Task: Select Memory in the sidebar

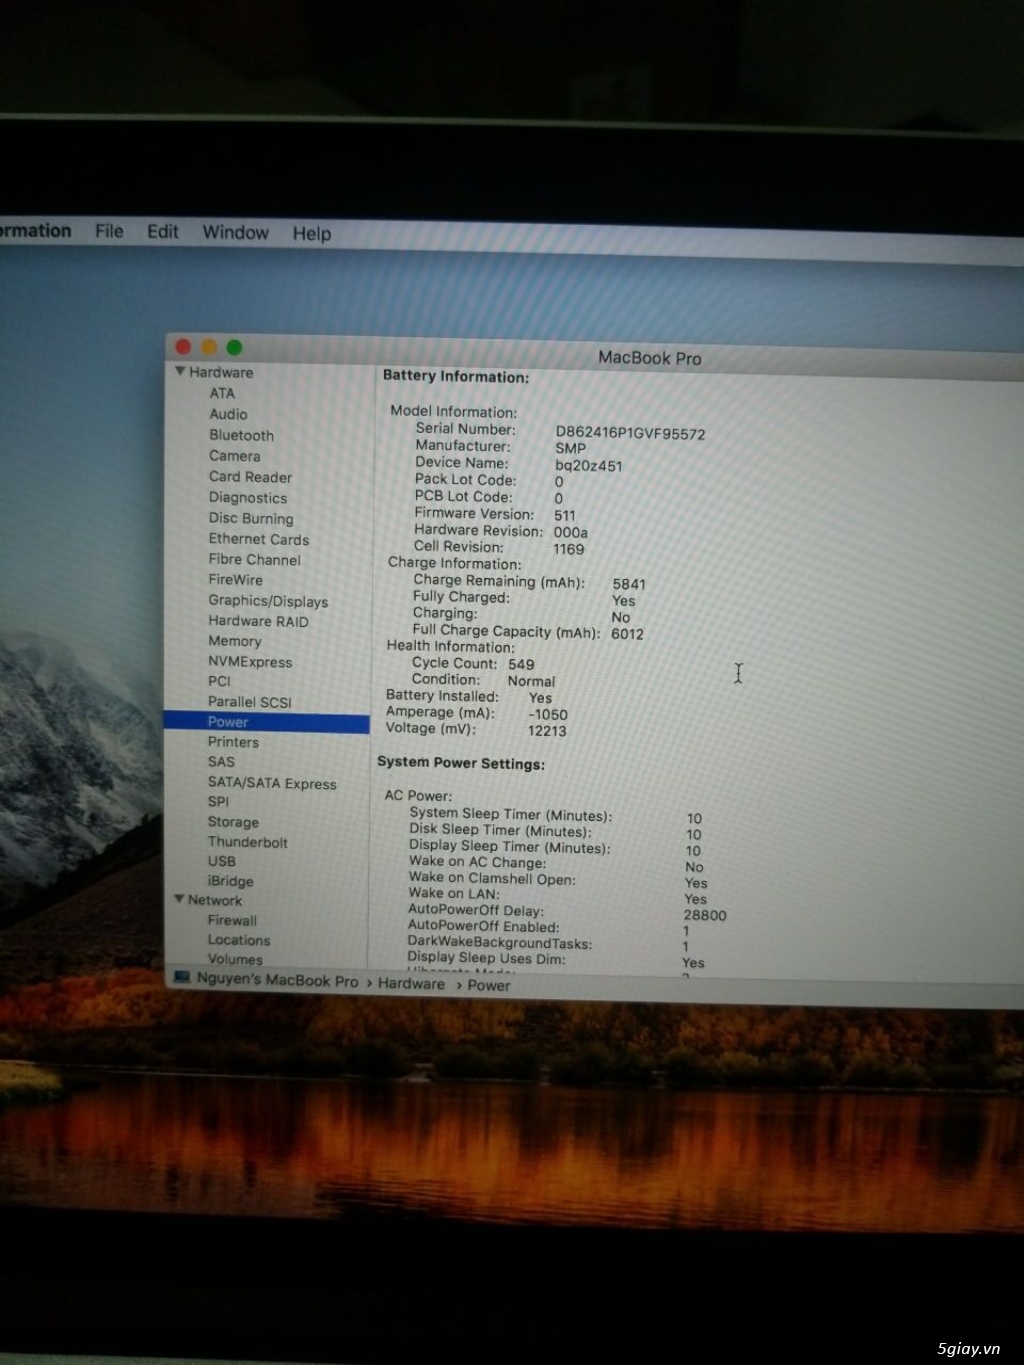Action: tap(234, 641)
